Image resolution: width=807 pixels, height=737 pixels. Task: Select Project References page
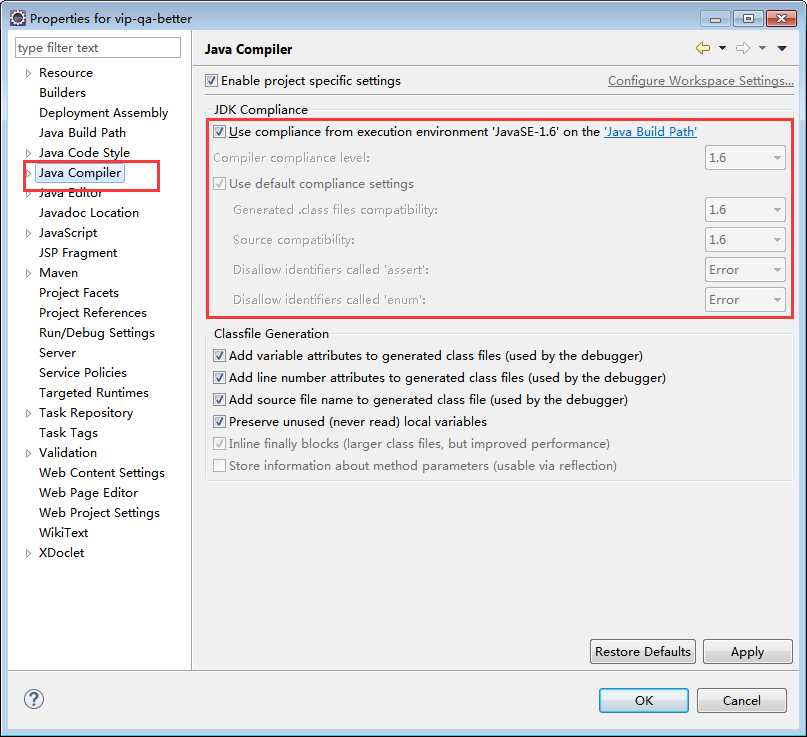coord(93,313)
